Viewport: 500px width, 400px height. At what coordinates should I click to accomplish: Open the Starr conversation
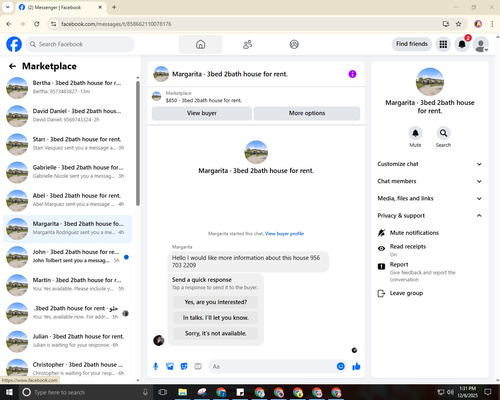68,144
